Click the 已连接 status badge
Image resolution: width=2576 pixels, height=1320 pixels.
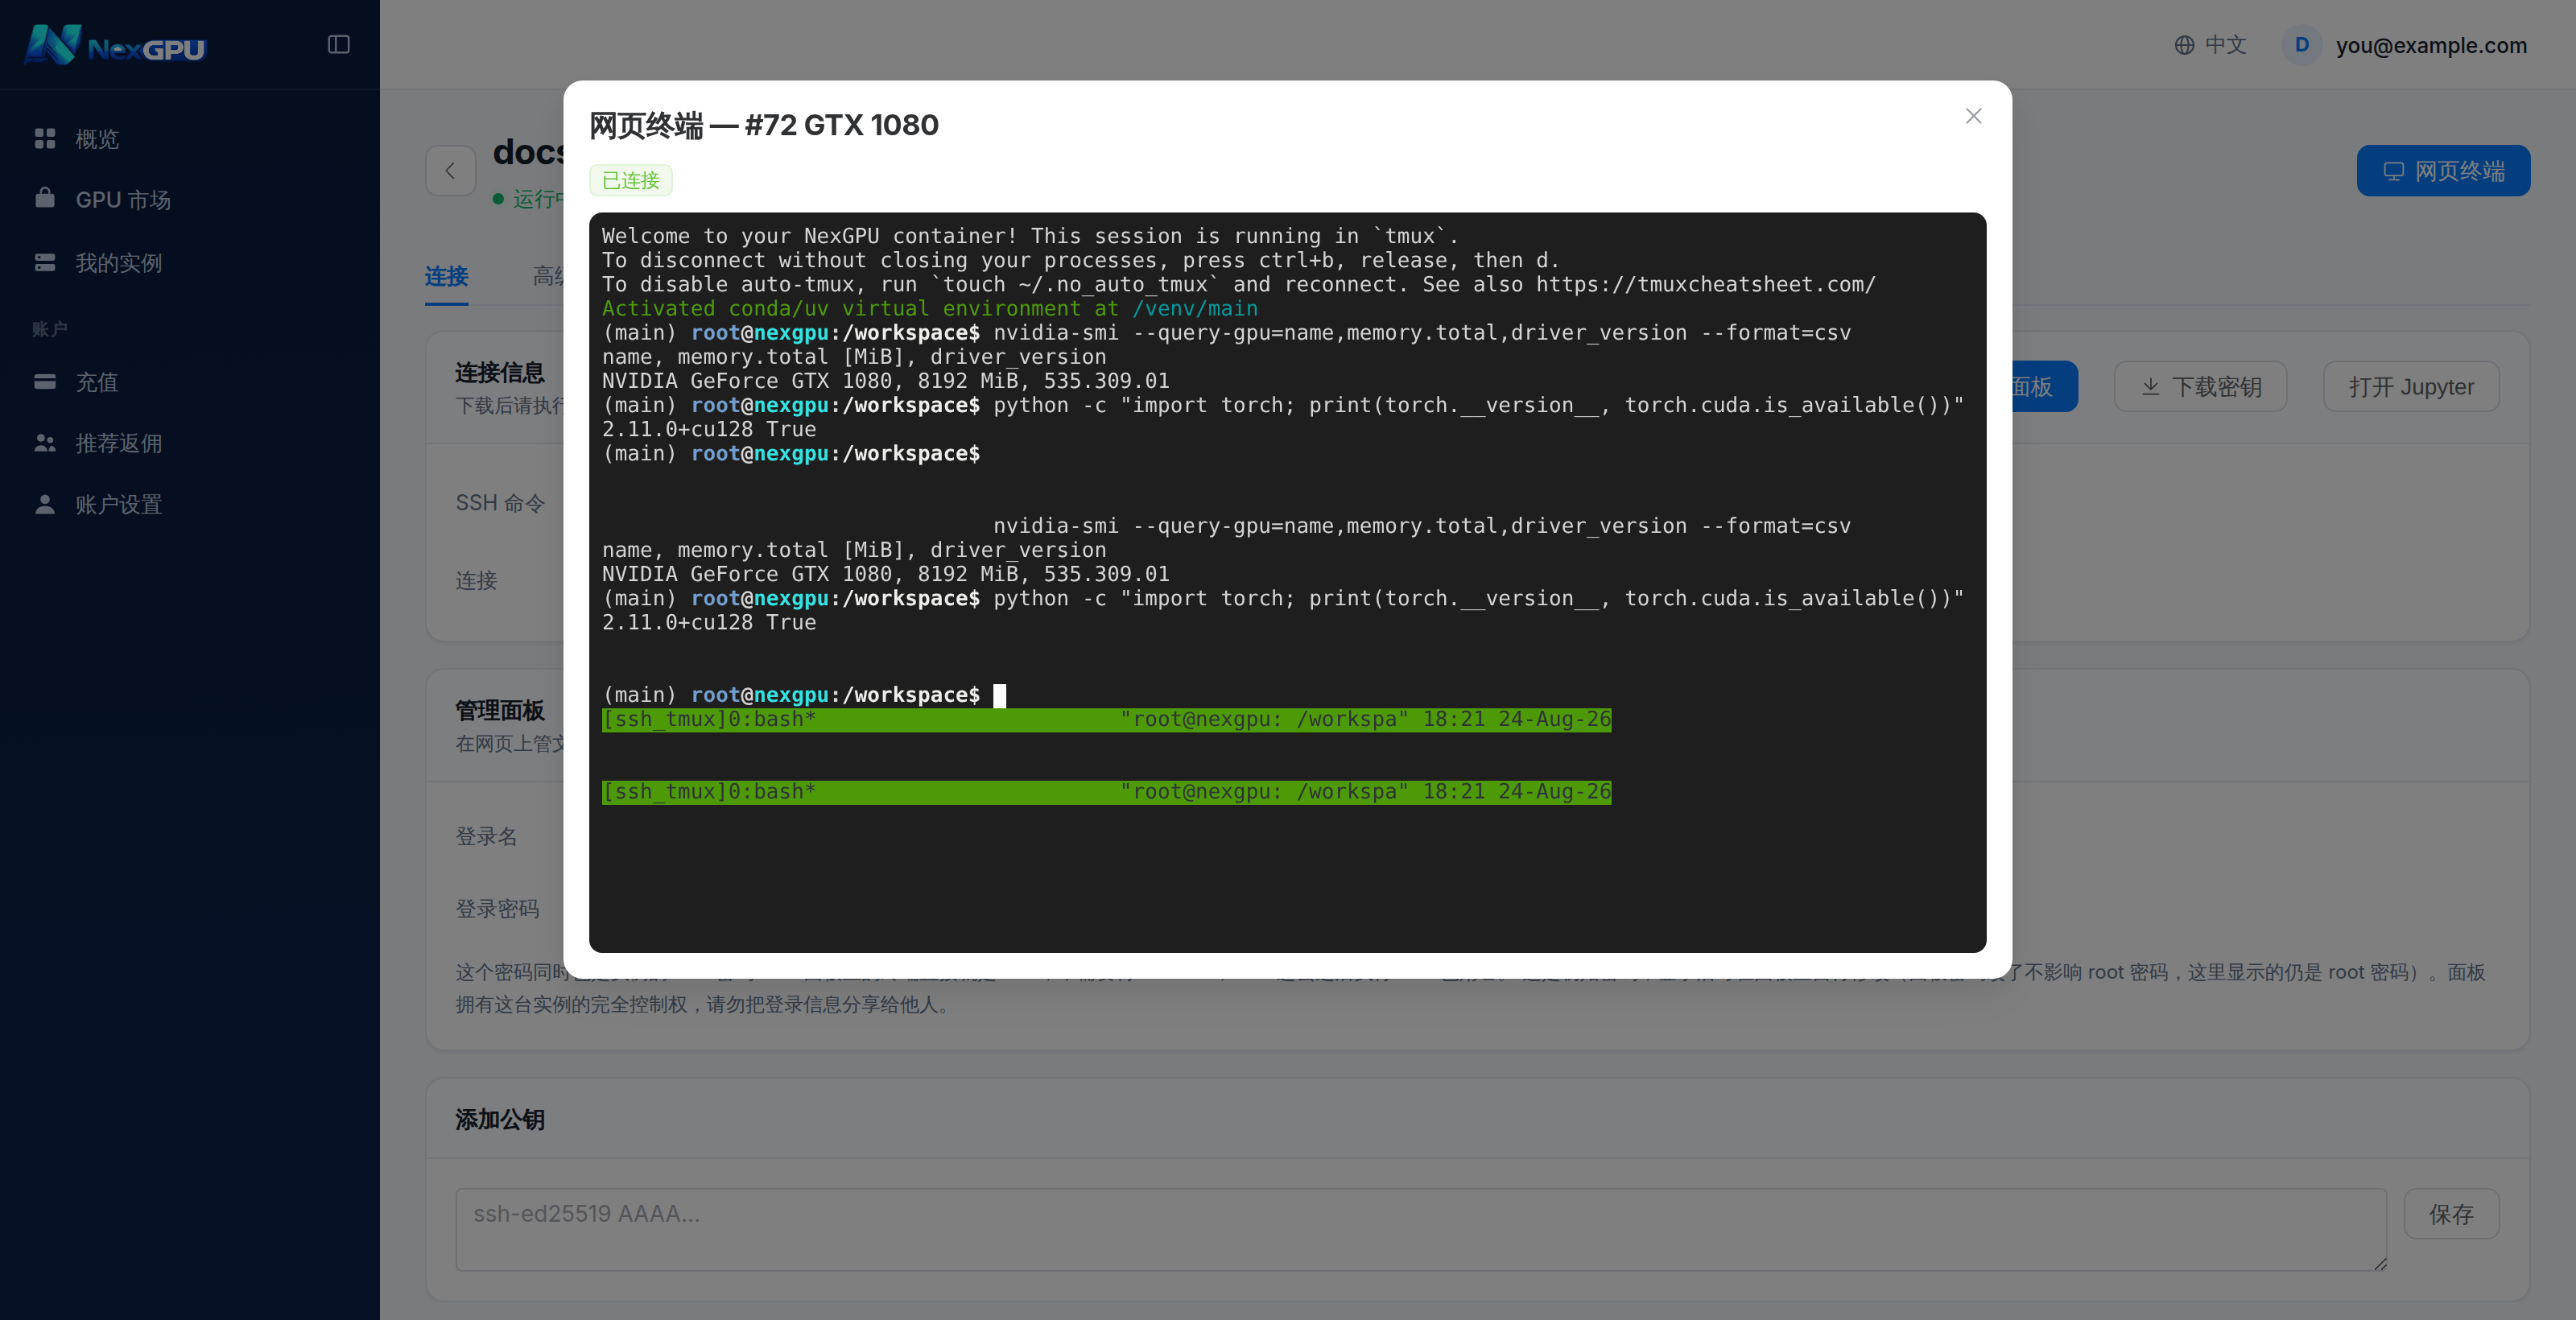(x=630, y=180)
